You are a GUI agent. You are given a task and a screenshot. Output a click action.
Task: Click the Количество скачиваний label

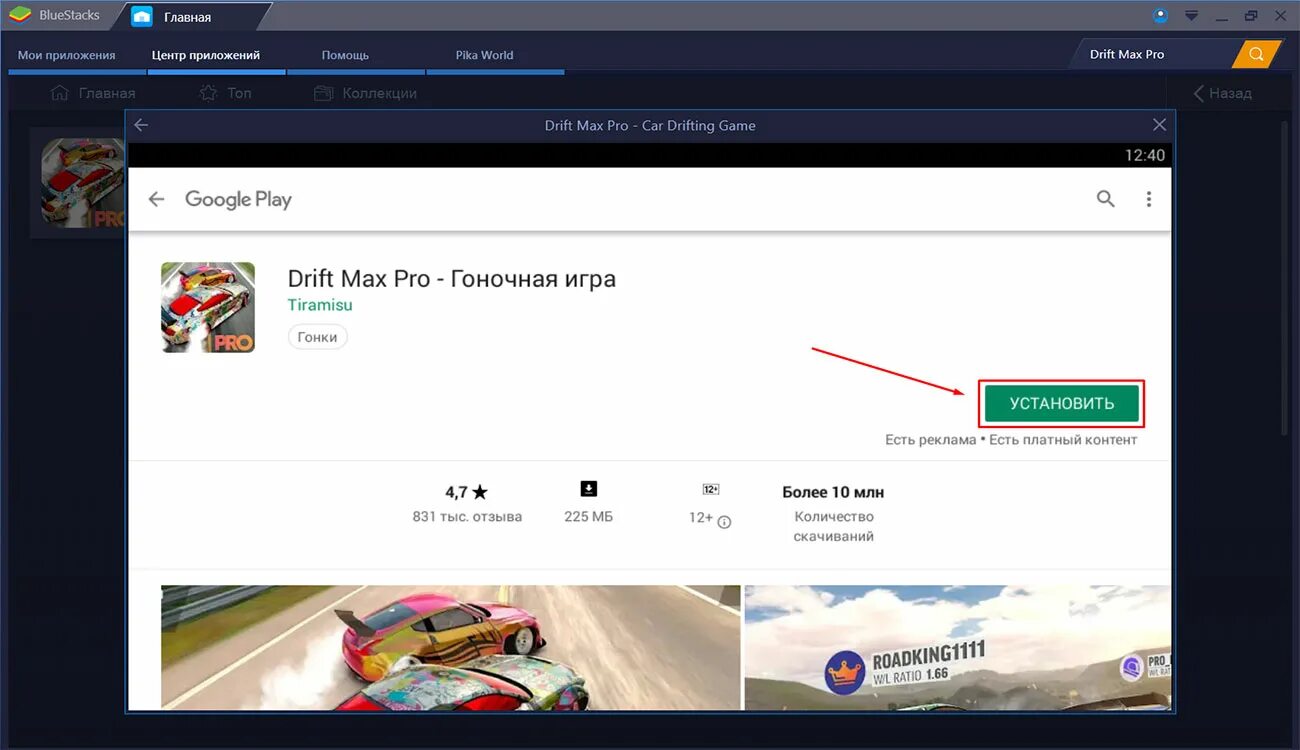[x=834, y=527]
